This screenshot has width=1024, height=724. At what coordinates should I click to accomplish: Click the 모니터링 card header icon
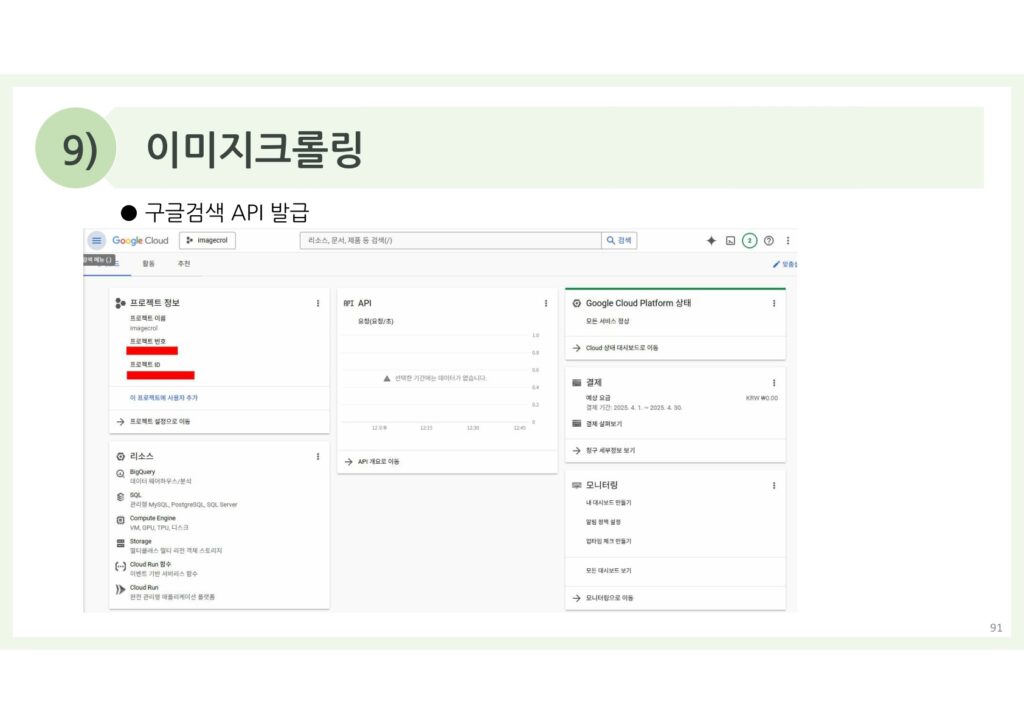[x=577, y=485]
